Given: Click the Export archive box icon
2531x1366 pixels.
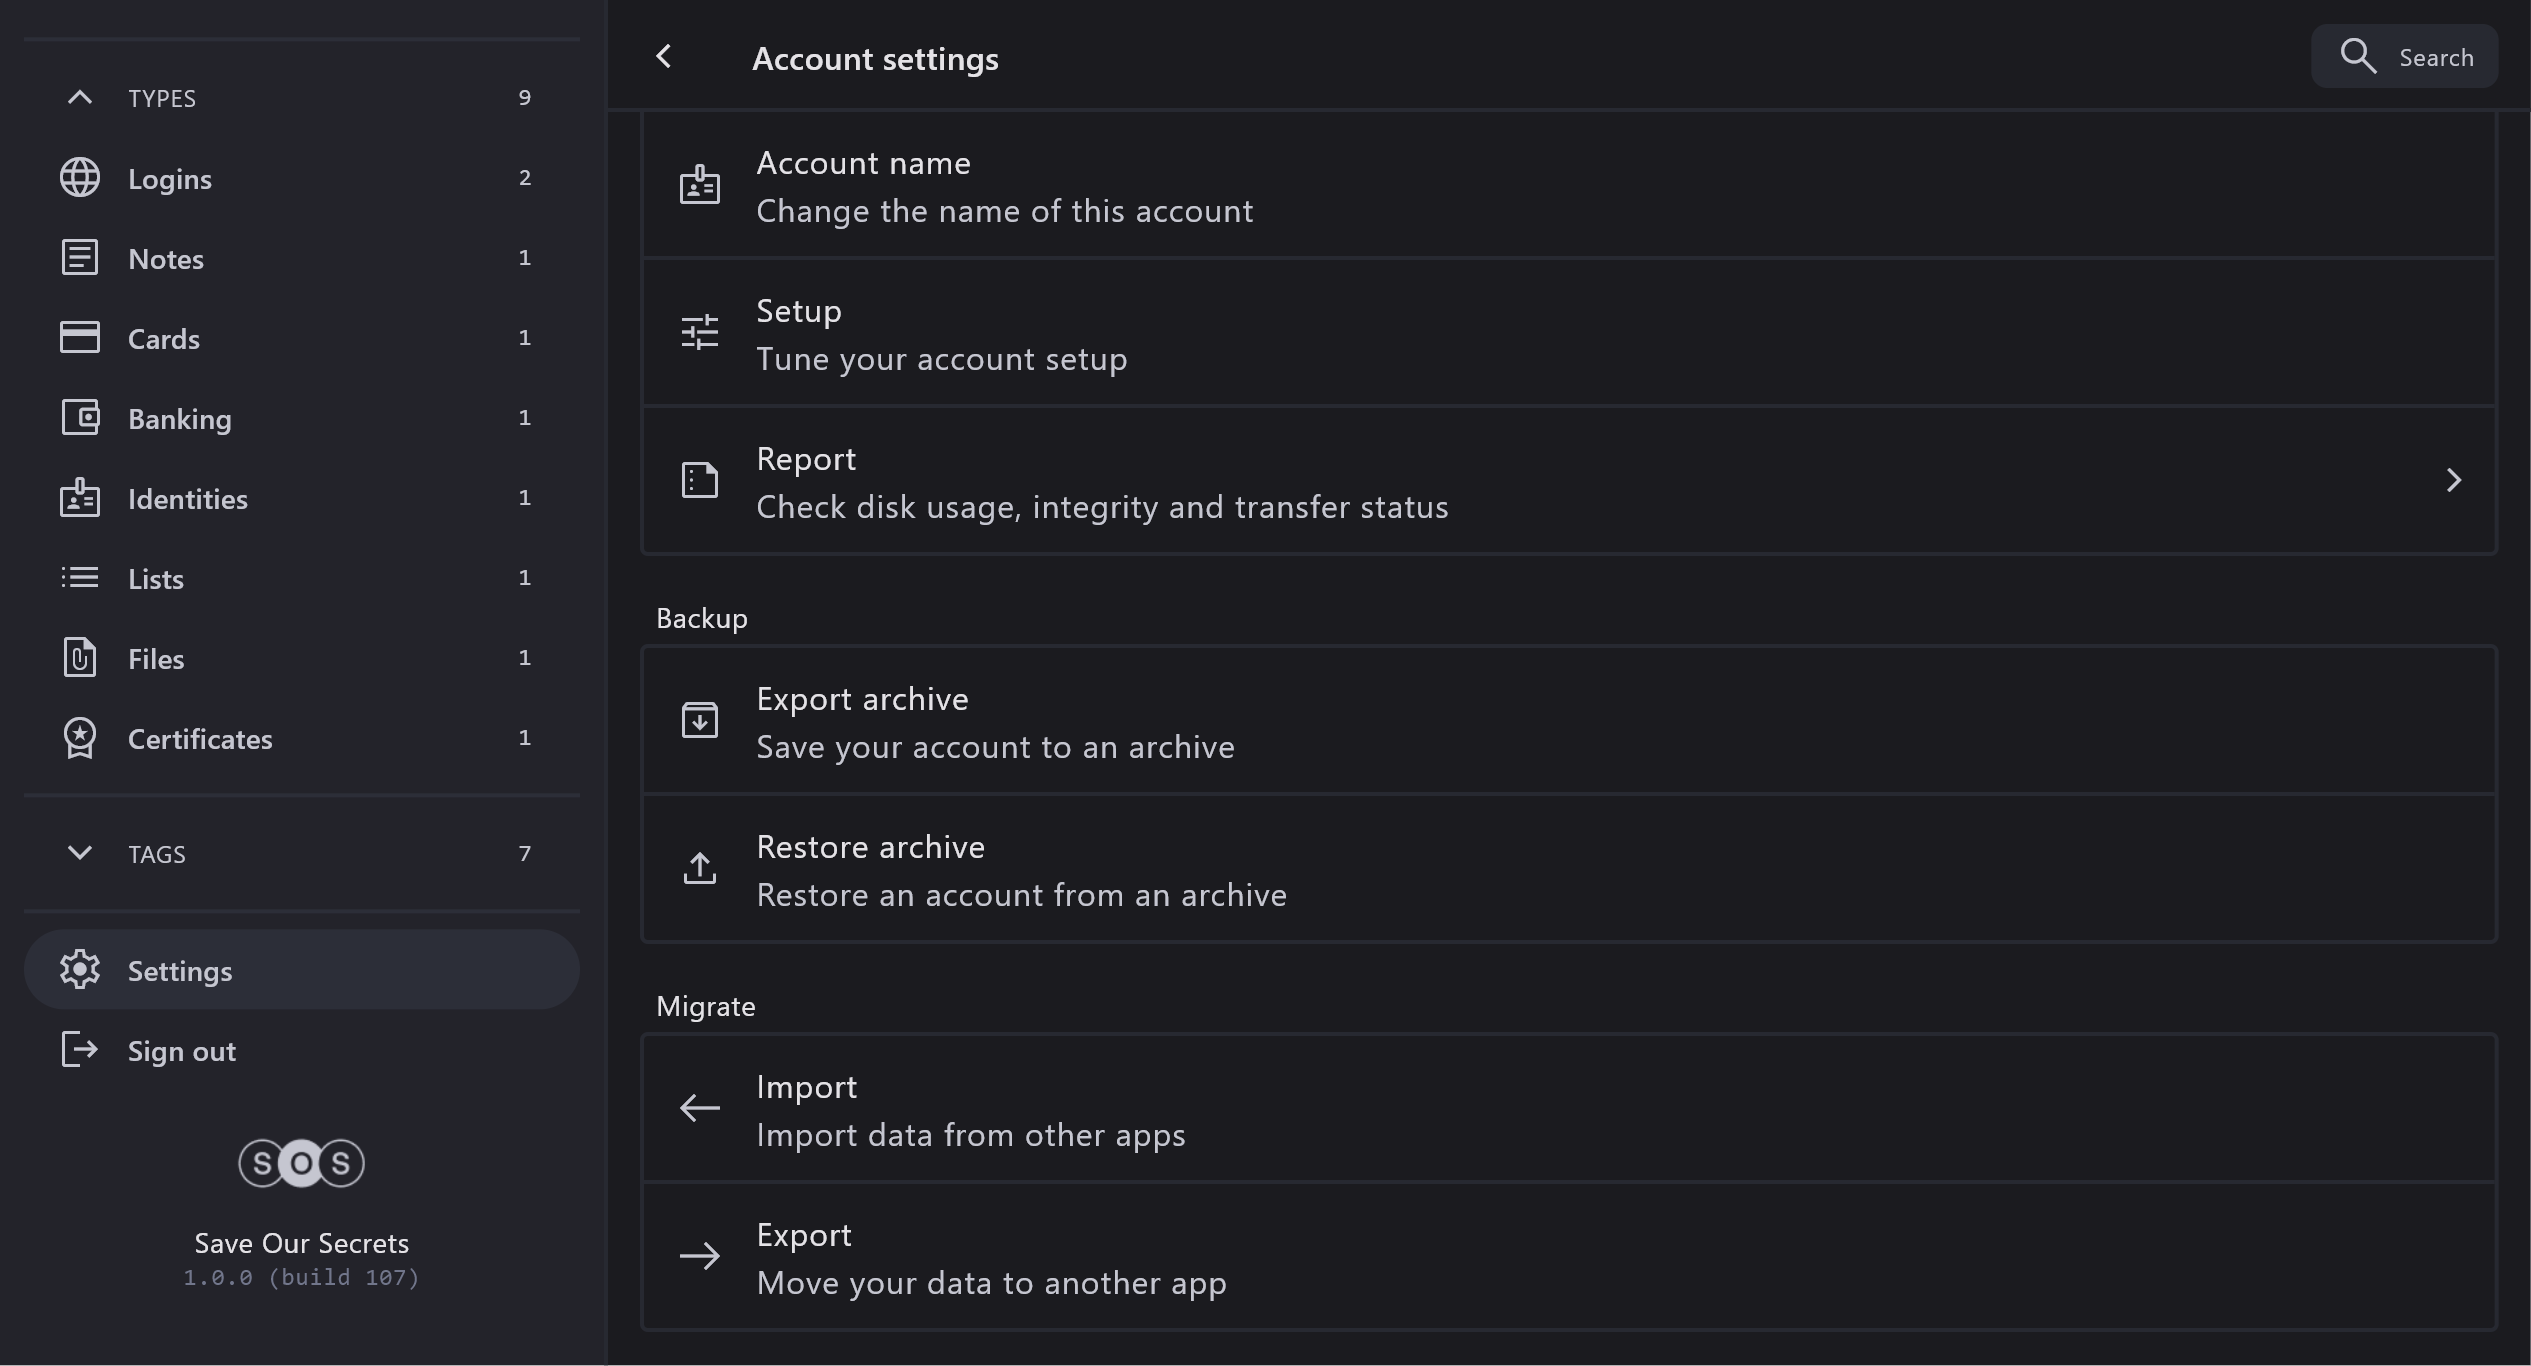Looking at the screenshot, I should point(700,720).
